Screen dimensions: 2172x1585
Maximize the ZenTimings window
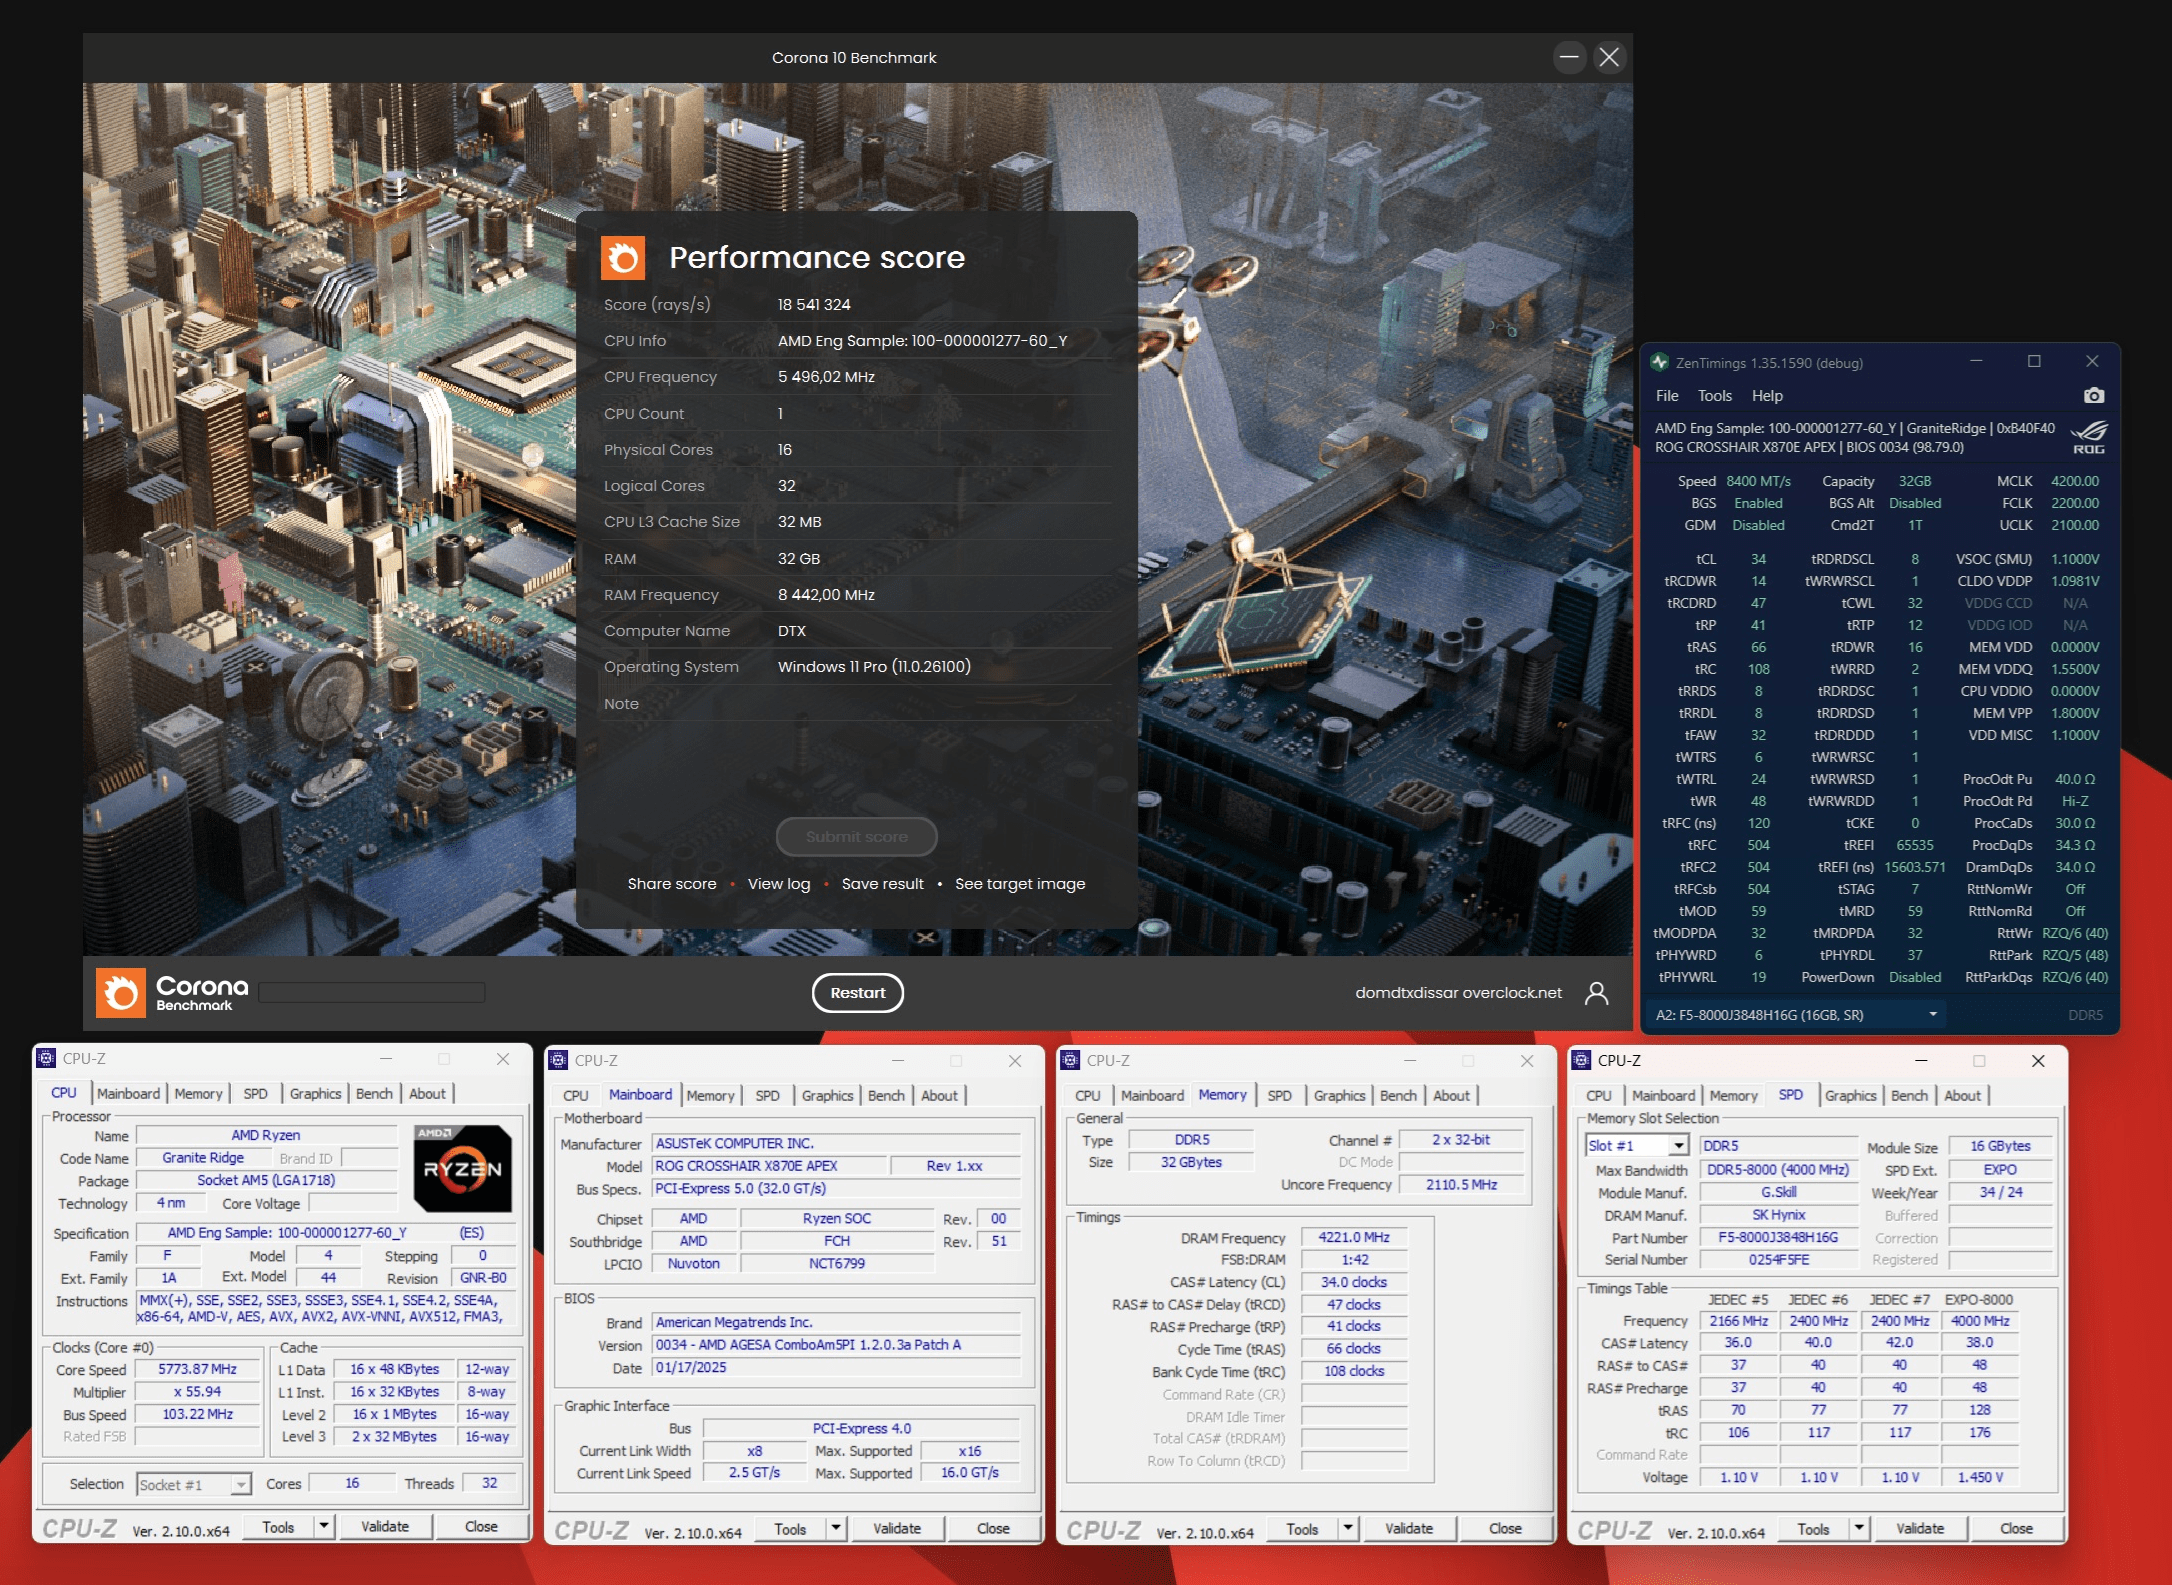[2034, 362]
